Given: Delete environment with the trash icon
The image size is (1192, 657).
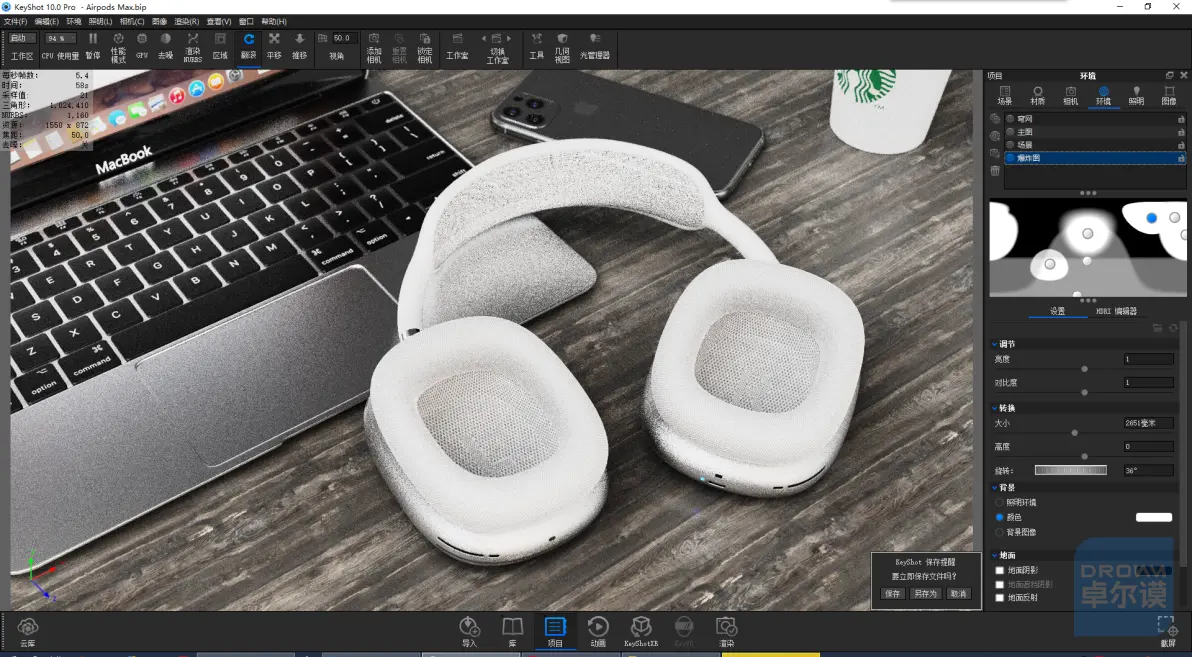Looking at the screenshot, I should 995,171.
